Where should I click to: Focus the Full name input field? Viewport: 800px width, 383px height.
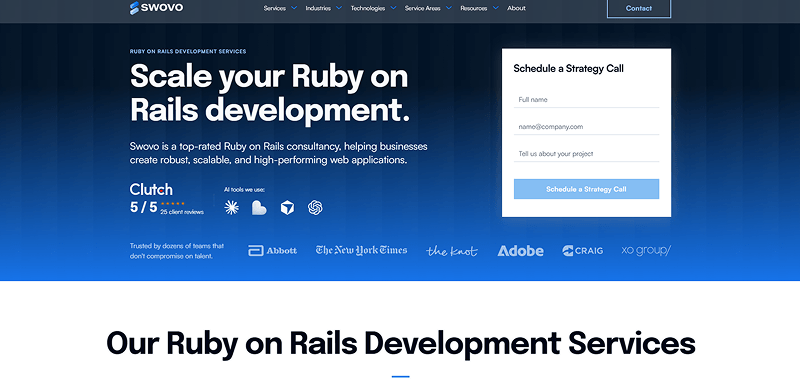[x=586, y=100]
